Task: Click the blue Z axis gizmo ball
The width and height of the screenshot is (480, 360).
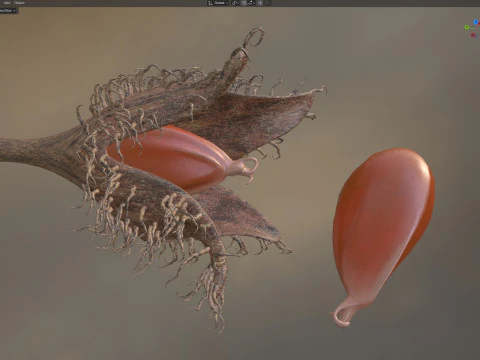Action: pyautogui.click(x=476, y=22)
